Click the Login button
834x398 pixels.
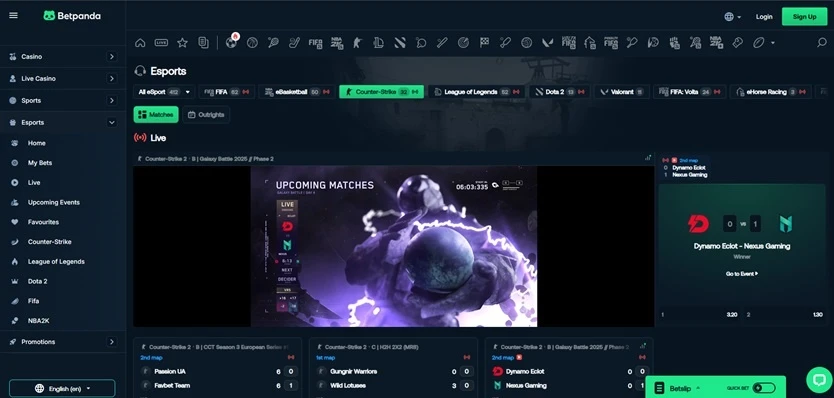coord(764,16)
